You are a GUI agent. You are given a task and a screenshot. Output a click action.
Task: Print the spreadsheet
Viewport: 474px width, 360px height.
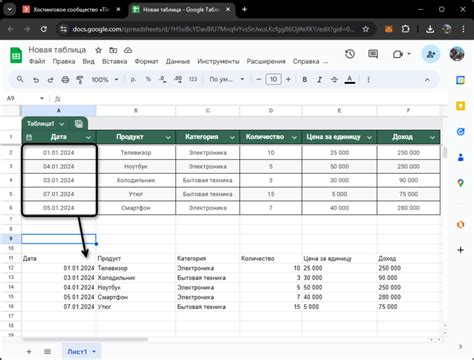65,80
